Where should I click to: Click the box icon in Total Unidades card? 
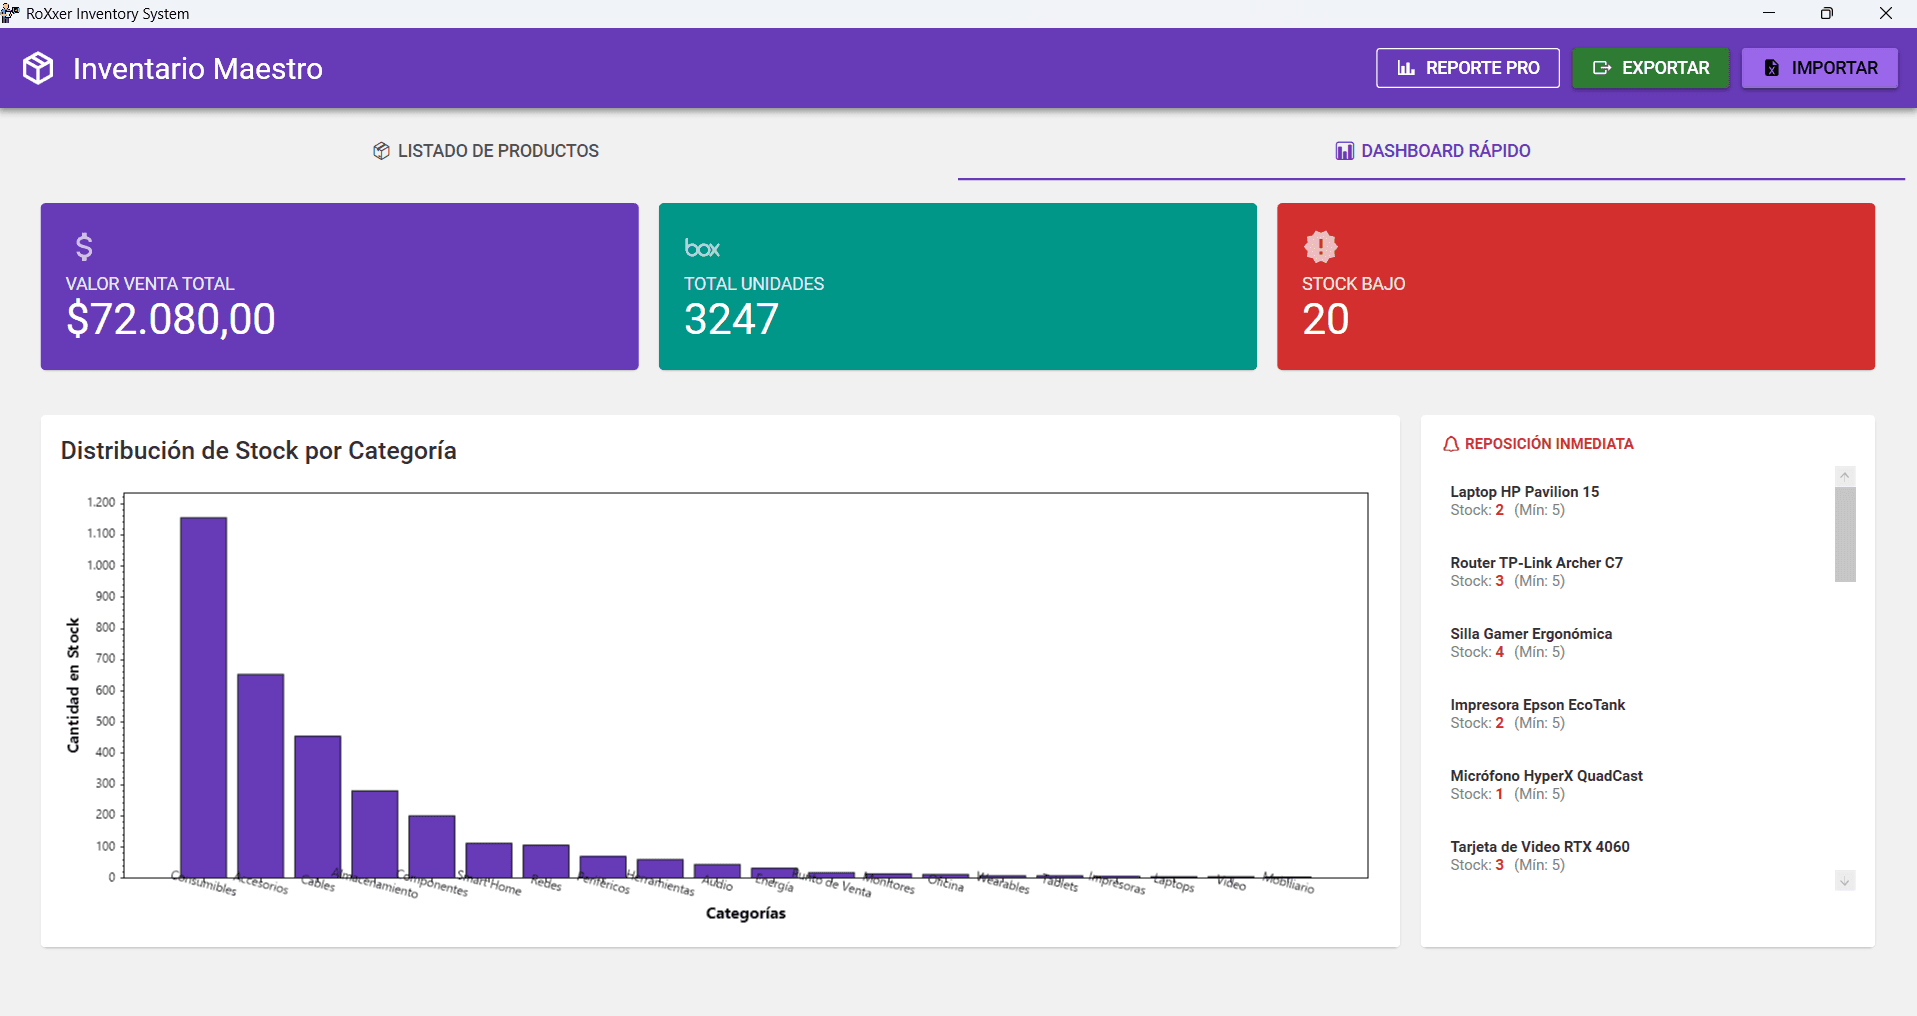coord(702,248)
